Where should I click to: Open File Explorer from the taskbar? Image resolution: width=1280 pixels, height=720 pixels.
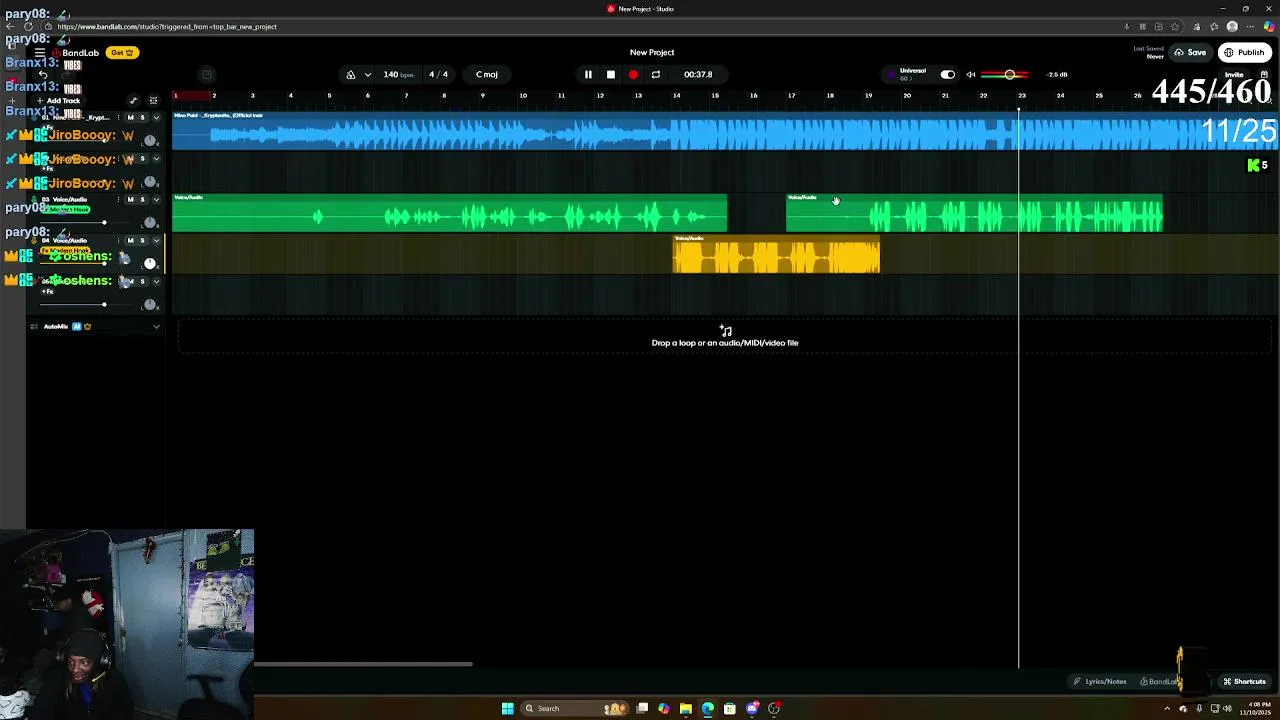[685, 709]
